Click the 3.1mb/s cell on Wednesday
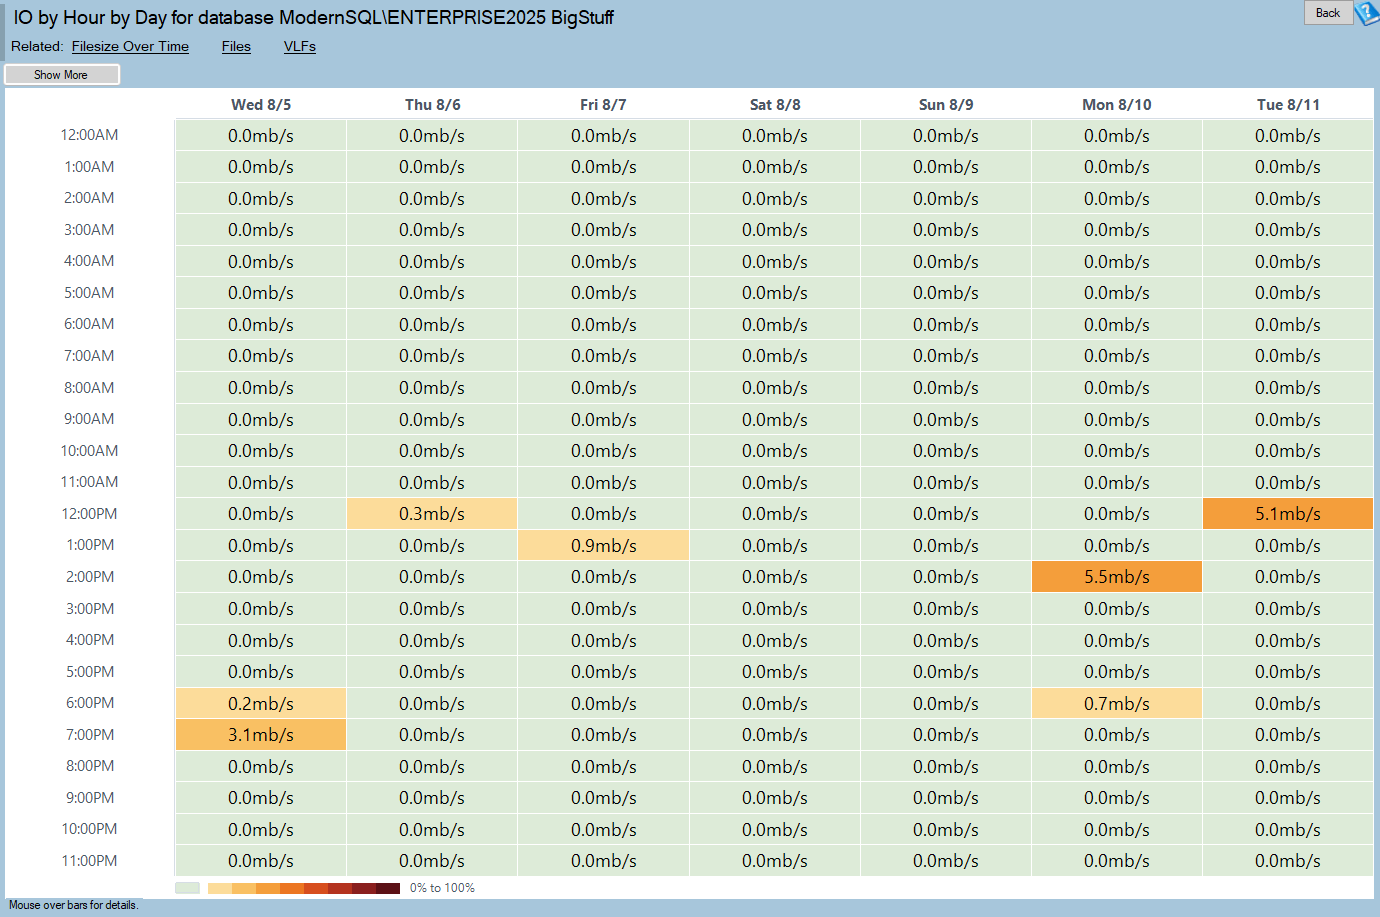This screenshot has height=917, width=1380. point(261,735)
